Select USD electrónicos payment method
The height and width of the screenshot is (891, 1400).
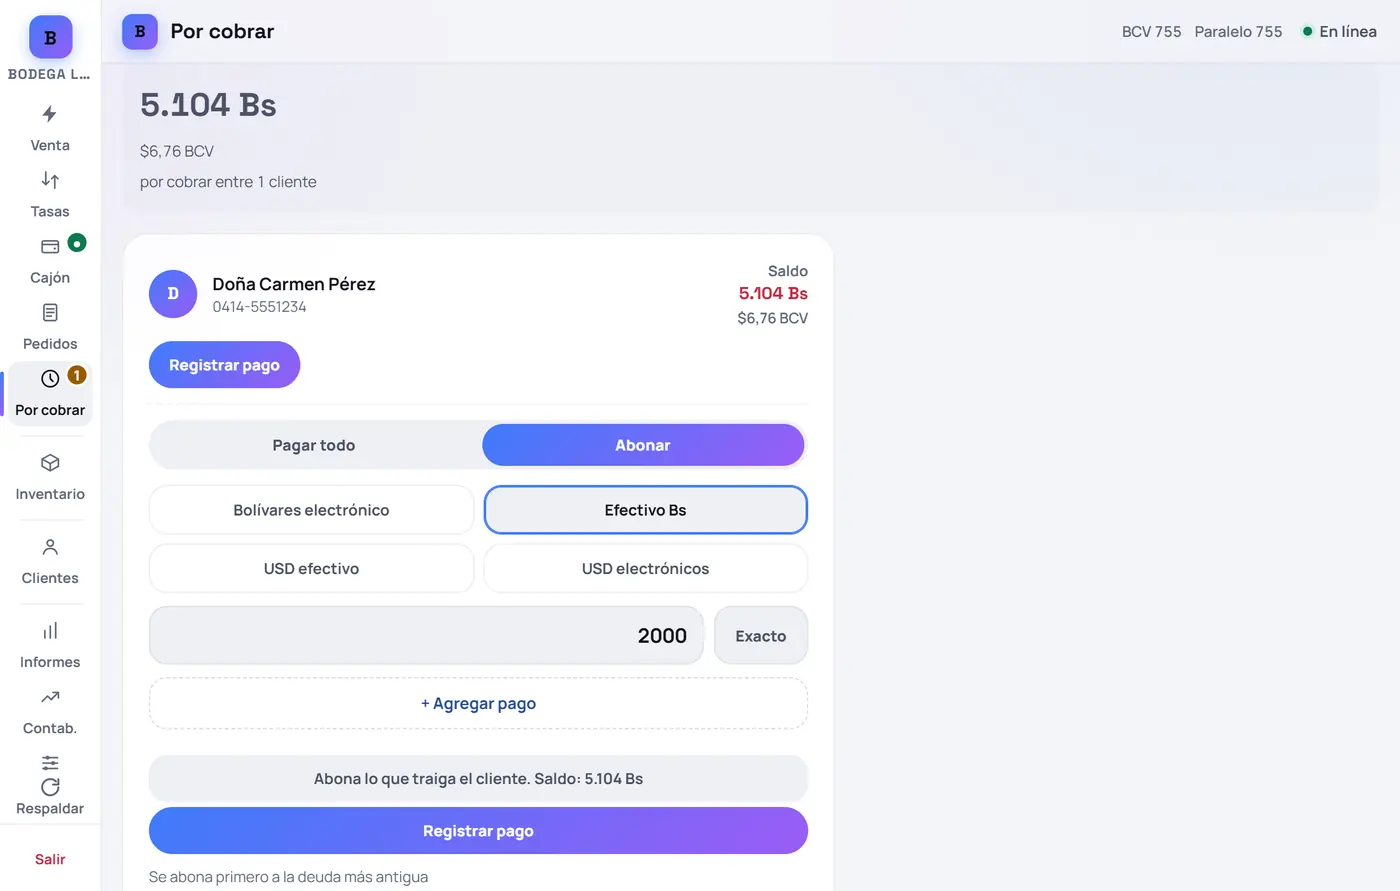coord(646,569)
